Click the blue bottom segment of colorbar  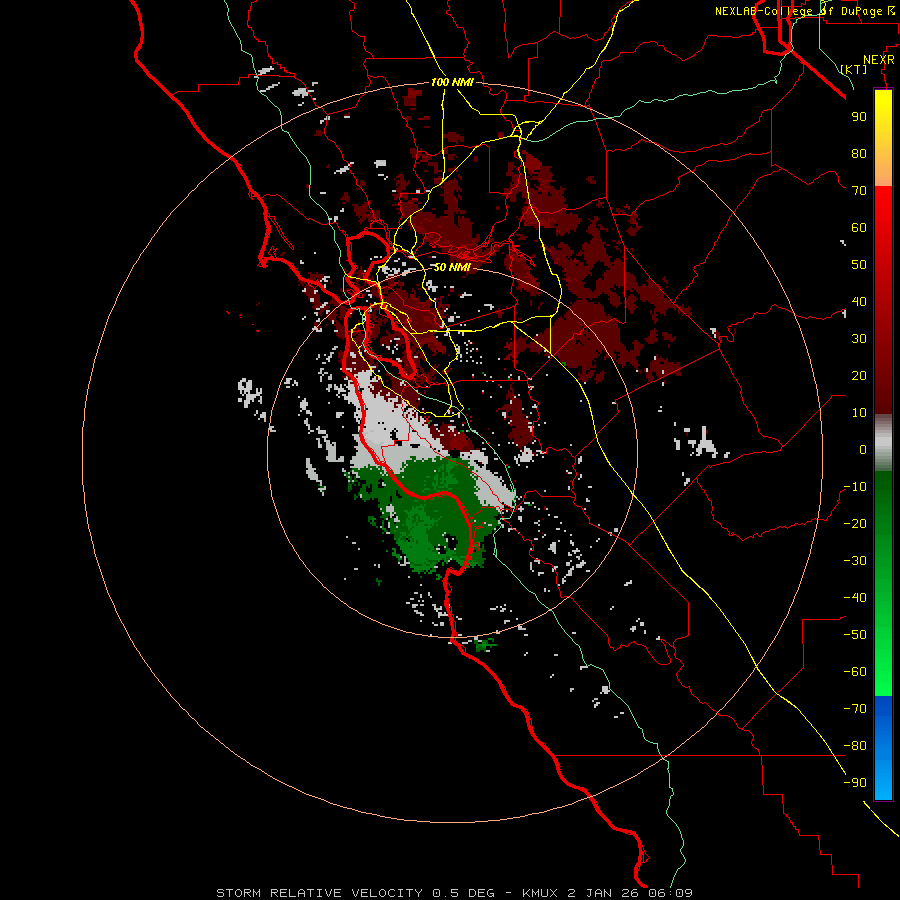coord(883,747)
